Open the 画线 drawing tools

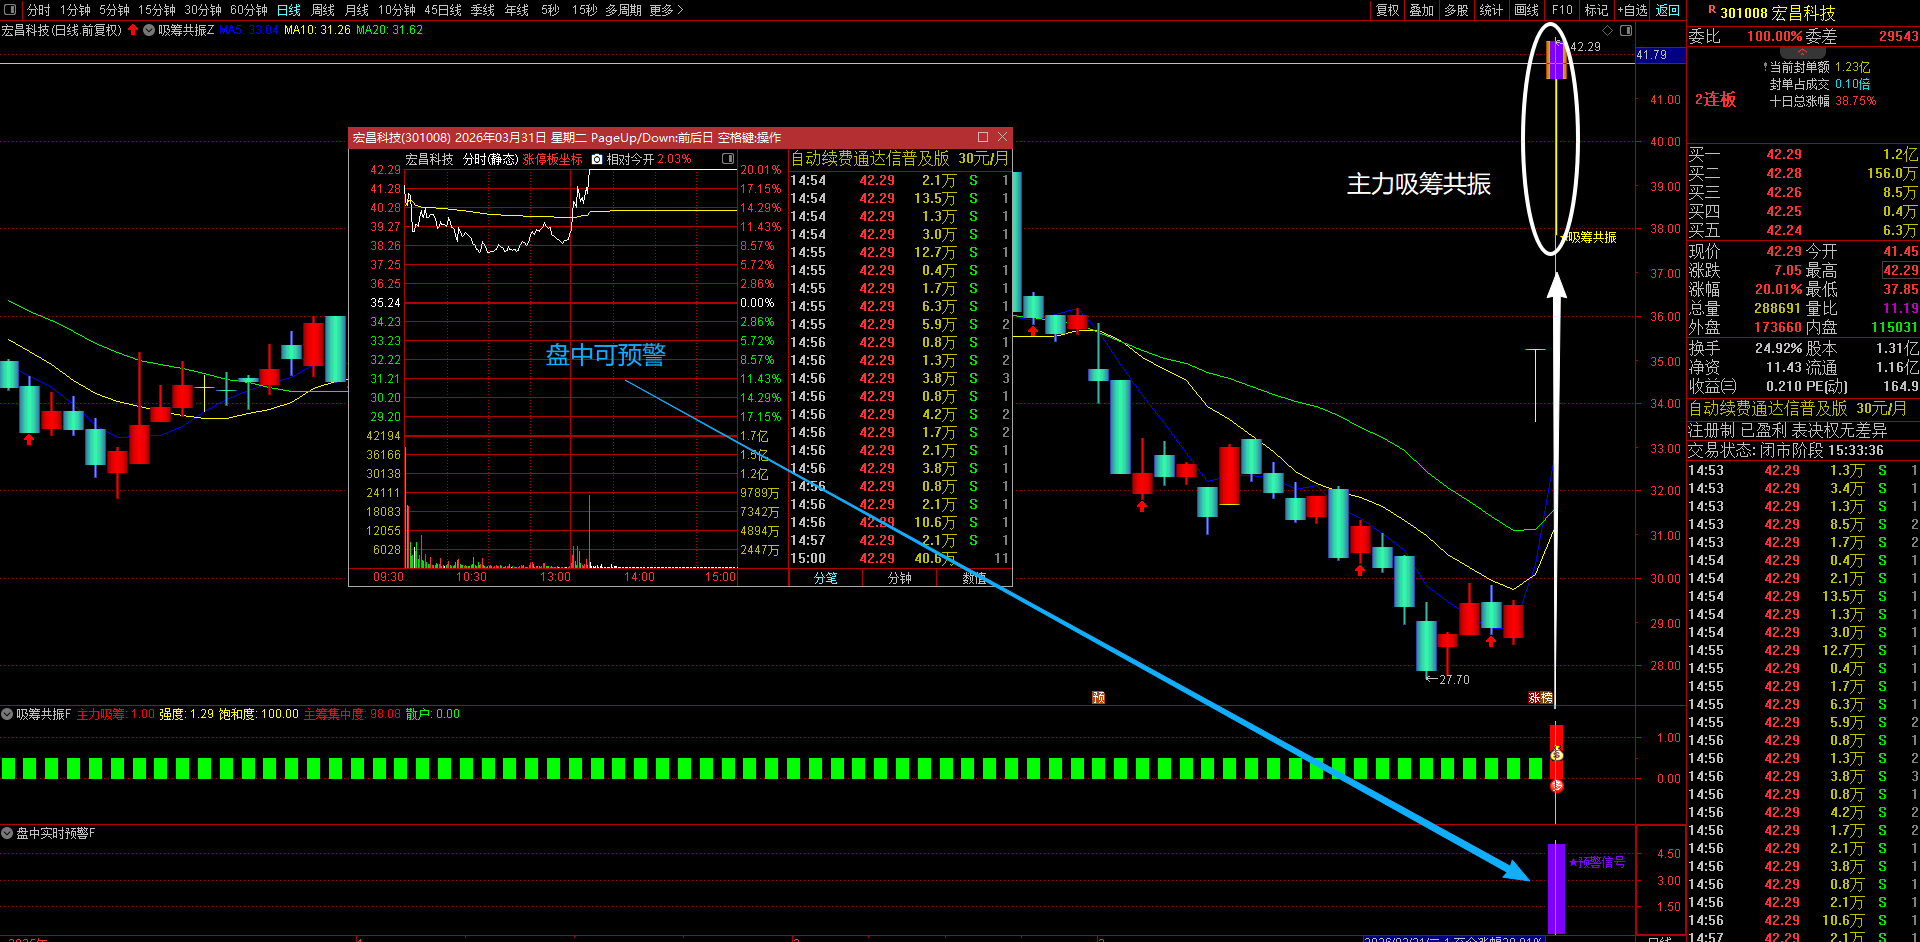pyautogui.click(x=1527, y=10)
